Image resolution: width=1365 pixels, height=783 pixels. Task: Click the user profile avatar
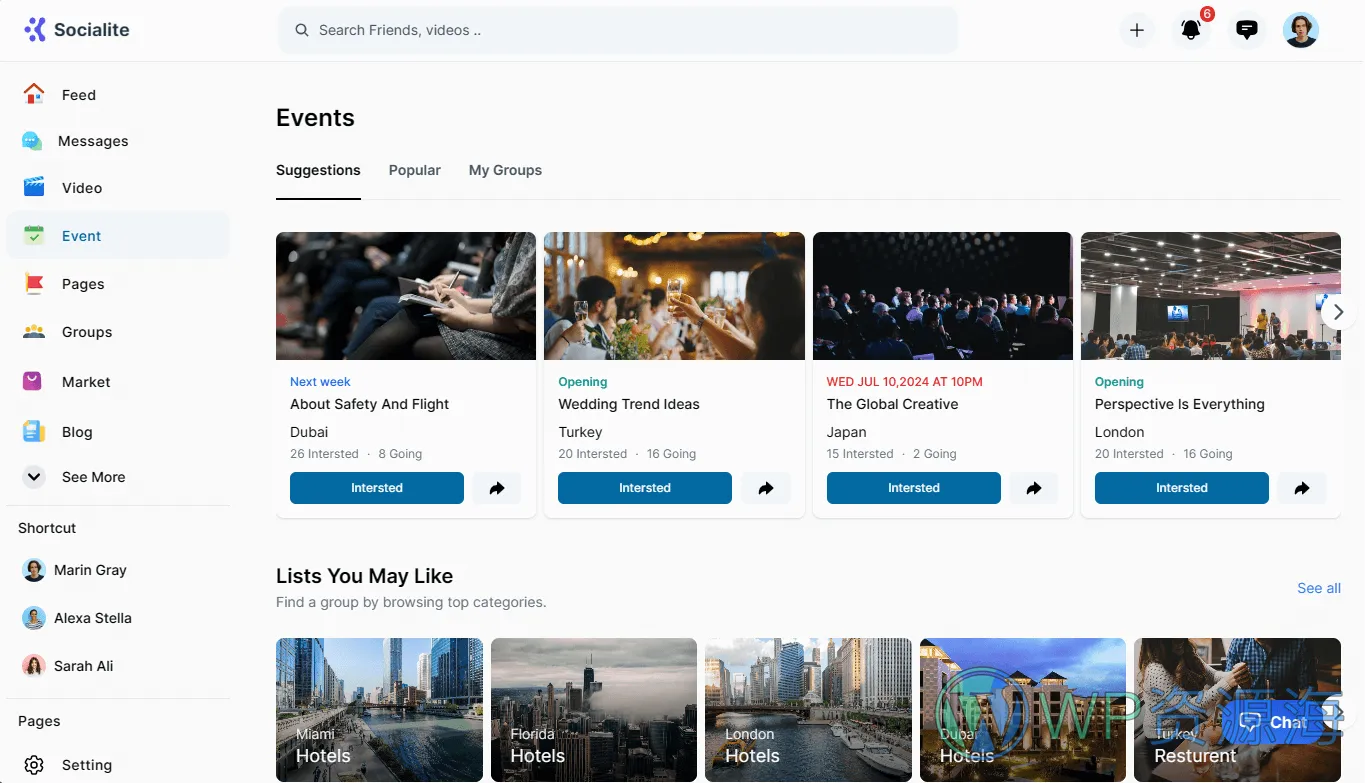click(x=1301, y=30)
